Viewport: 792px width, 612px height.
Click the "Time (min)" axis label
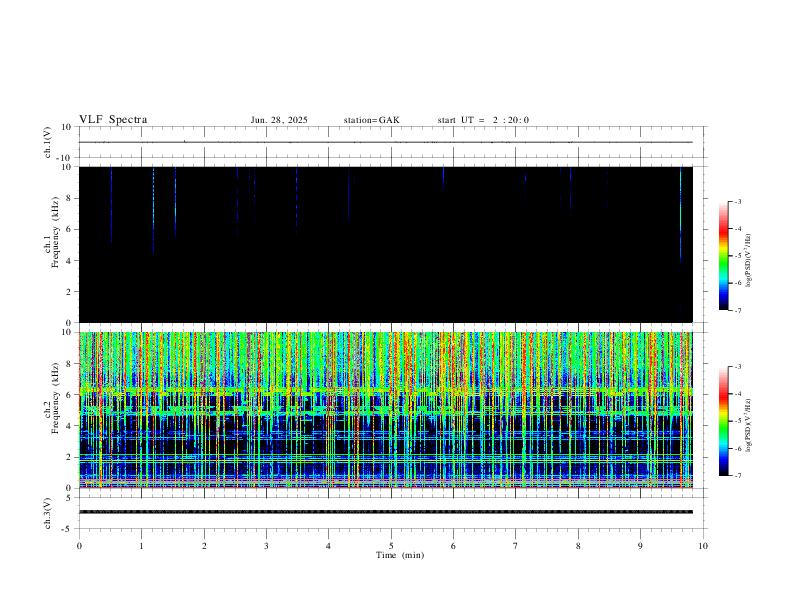tap(400, 555)
